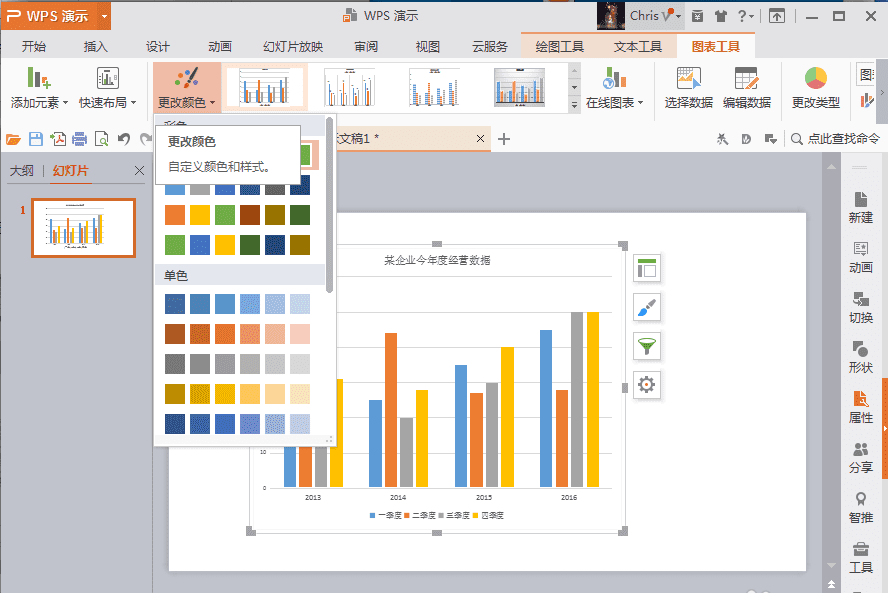Show next row of chart styles gallery
Viewport: 888px width, 593px height.
(574, 87)
